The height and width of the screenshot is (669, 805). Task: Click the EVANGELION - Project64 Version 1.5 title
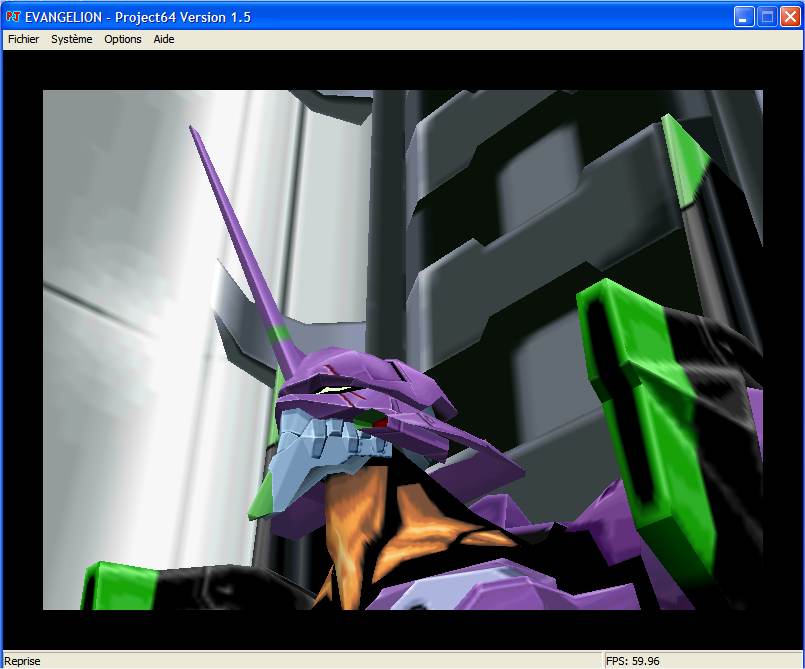138,17
